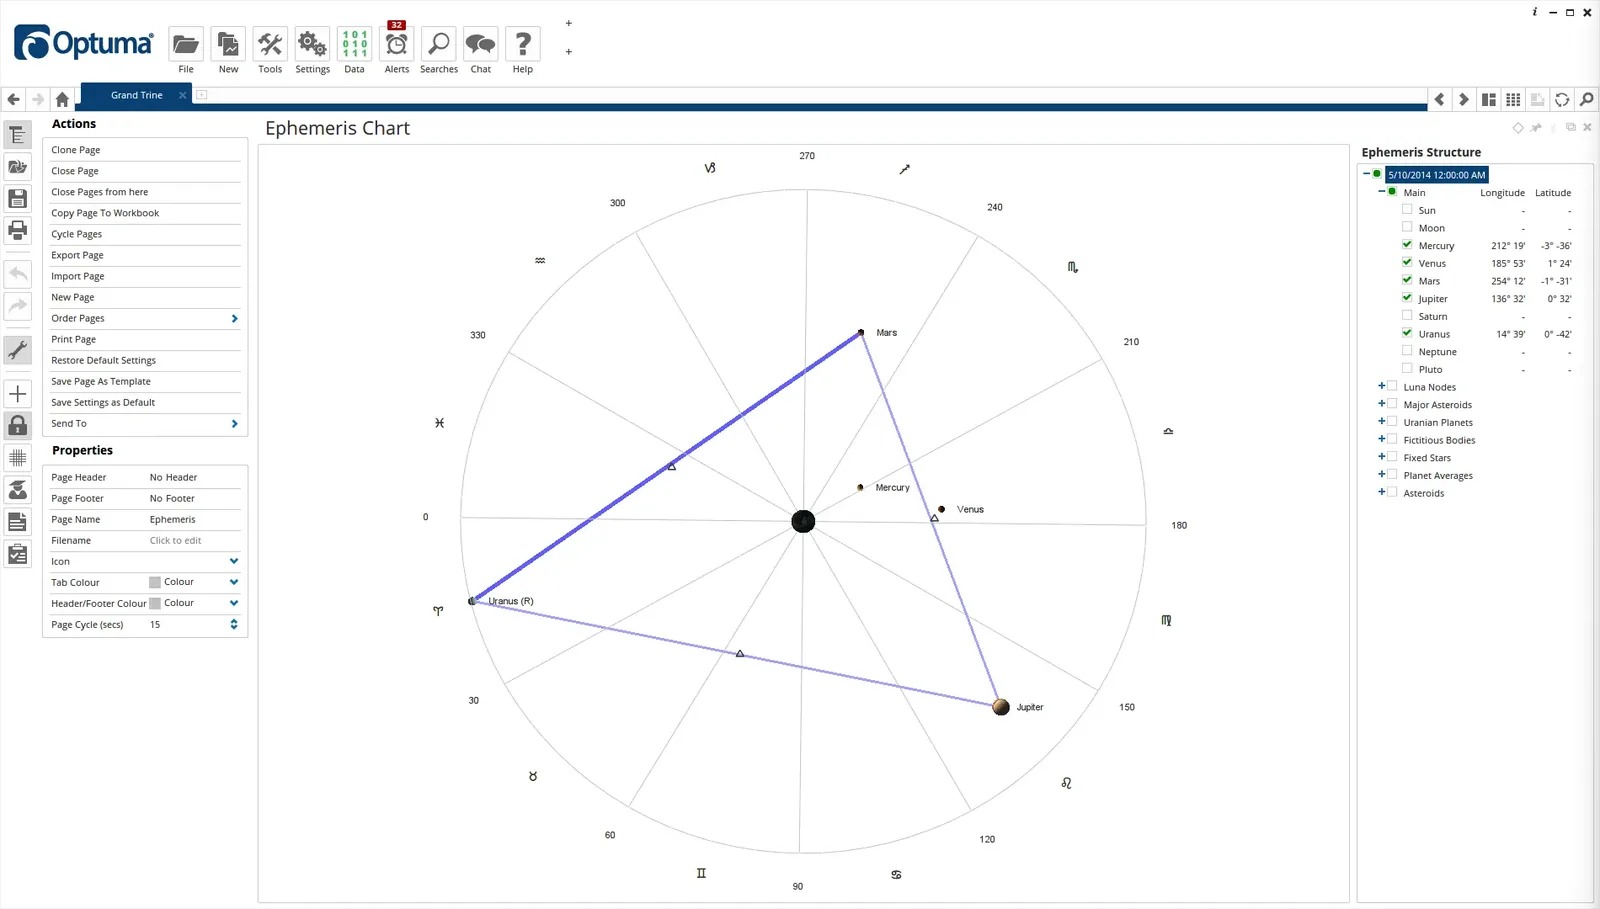Click Export Page action
Screen dimensions: 1600x909
coord(77,255)
